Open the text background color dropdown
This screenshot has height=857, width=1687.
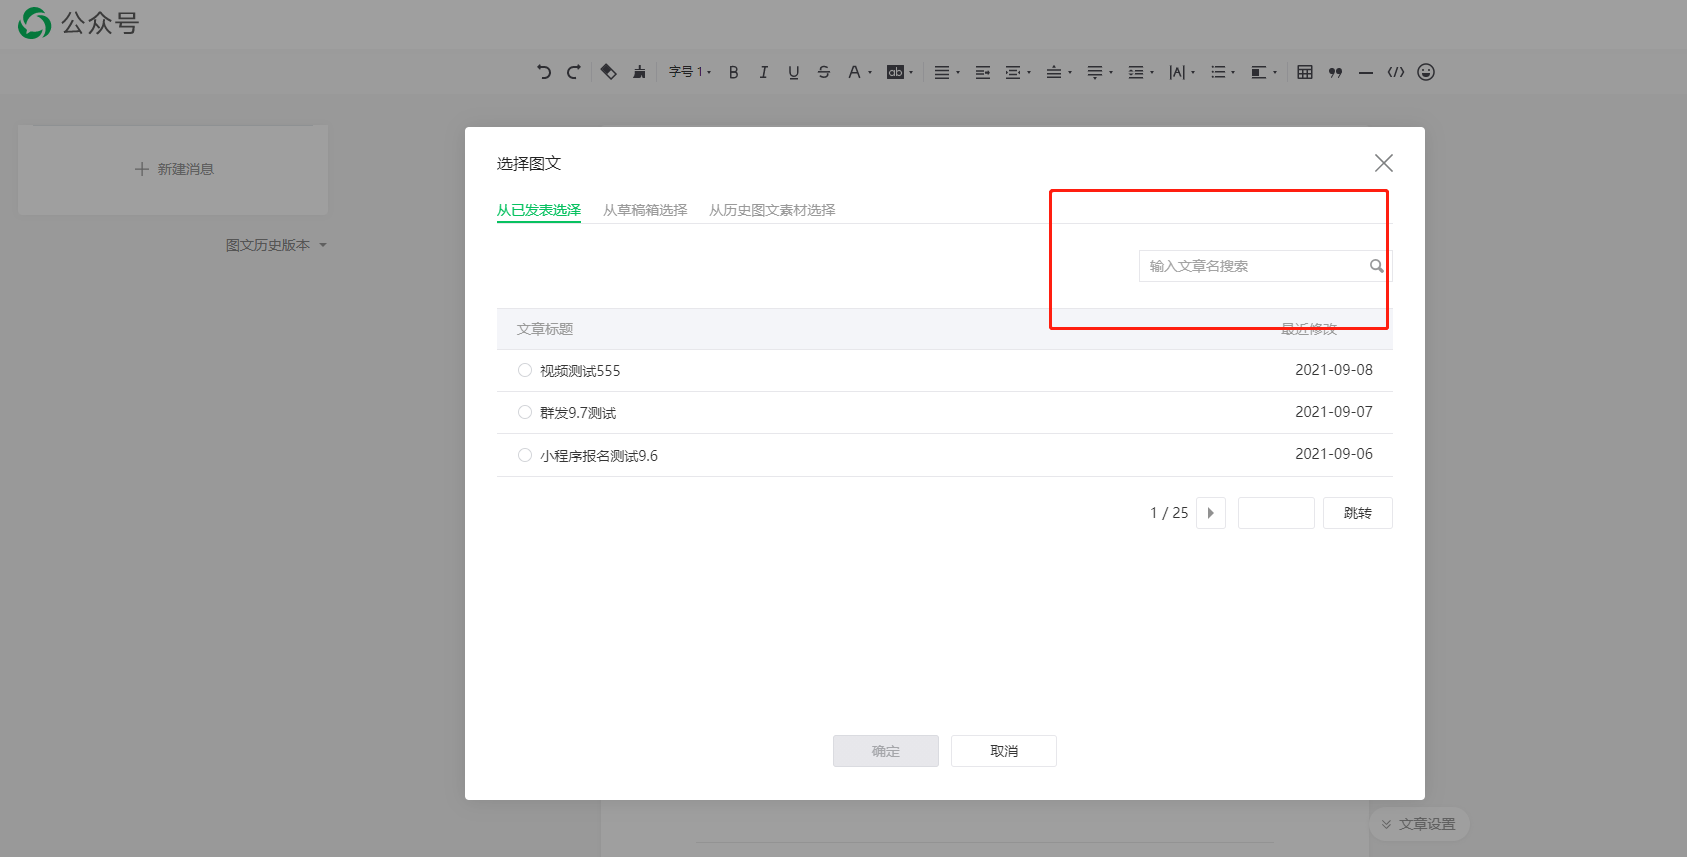pyautogui.click(x=900, y=72)
